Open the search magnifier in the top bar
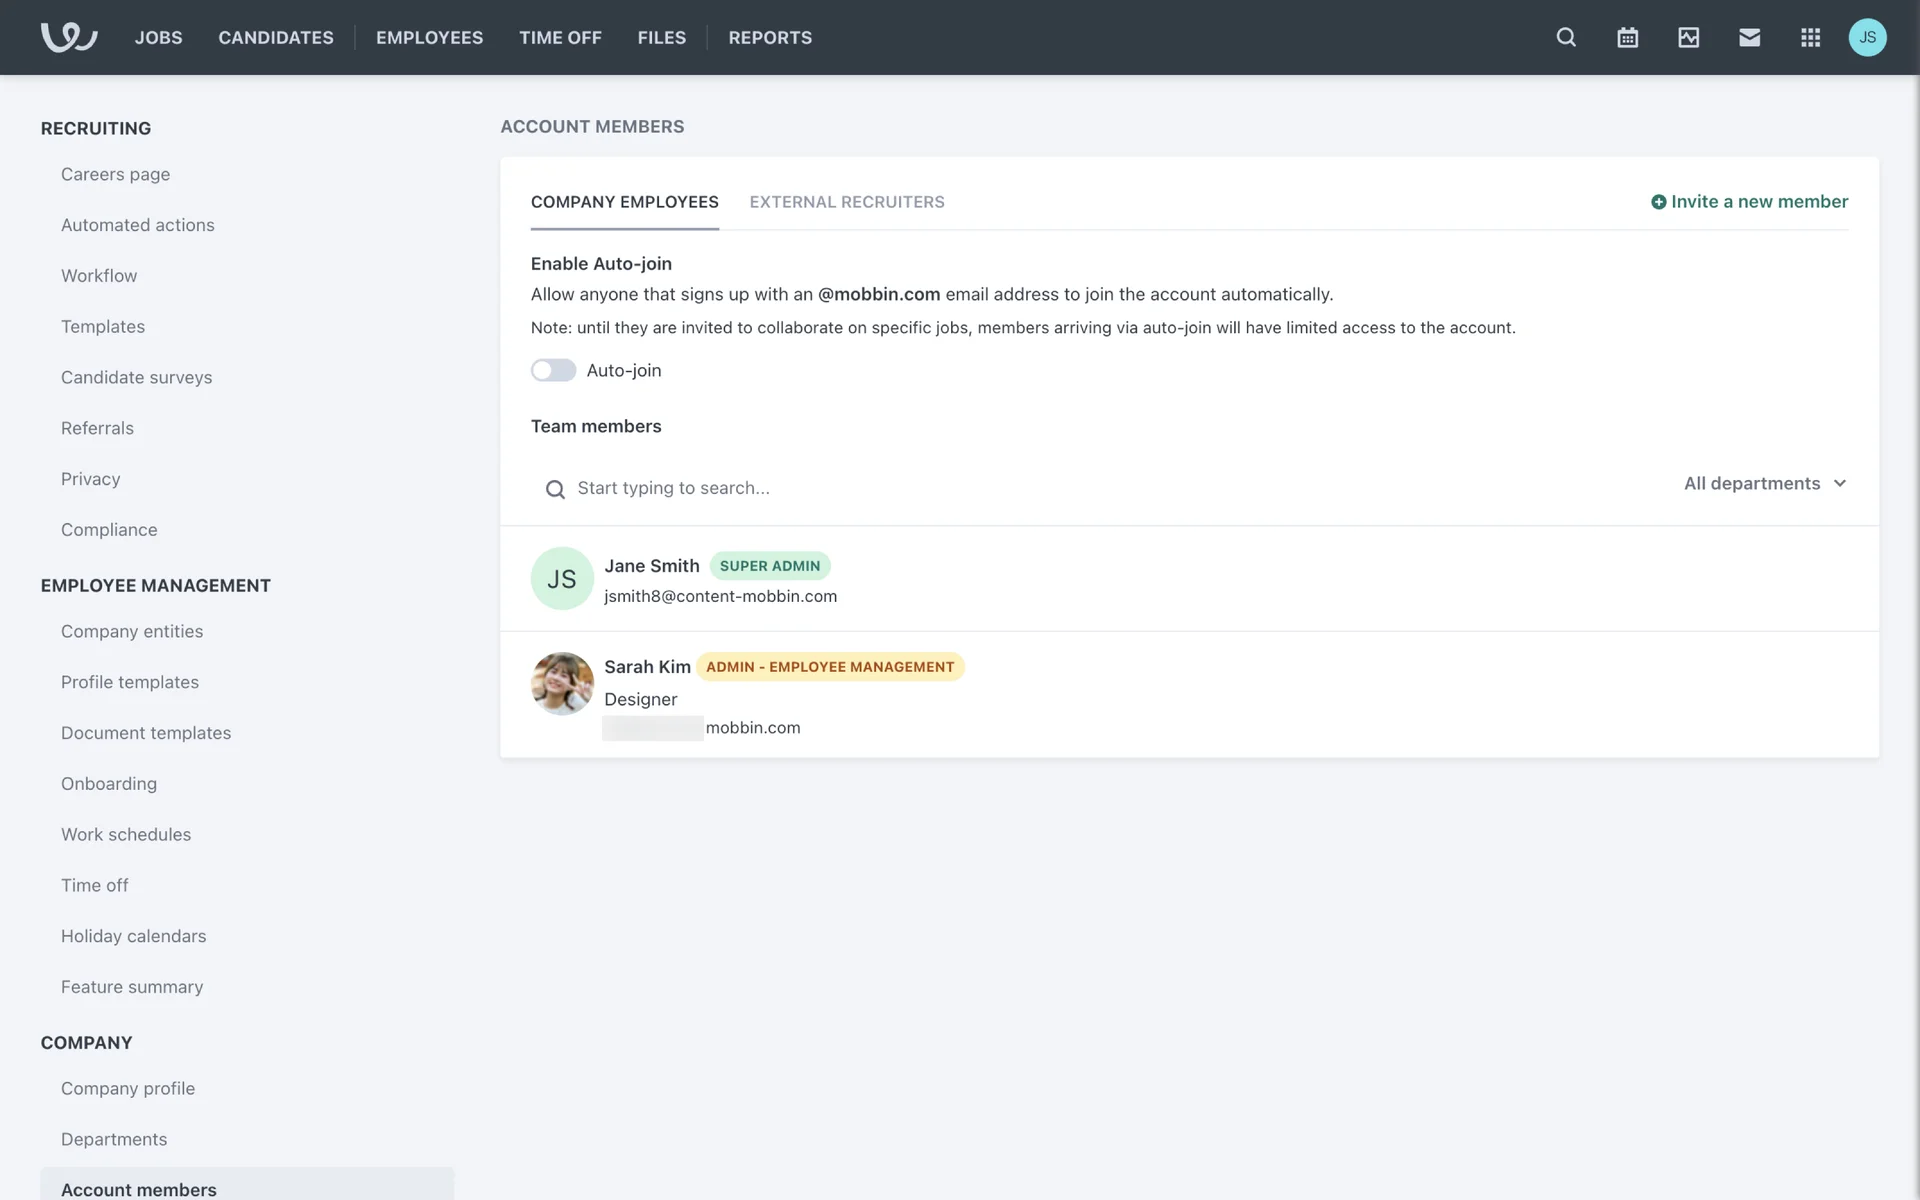This screenshot has width=1920, height=1200. click(x=1566, y=37)
